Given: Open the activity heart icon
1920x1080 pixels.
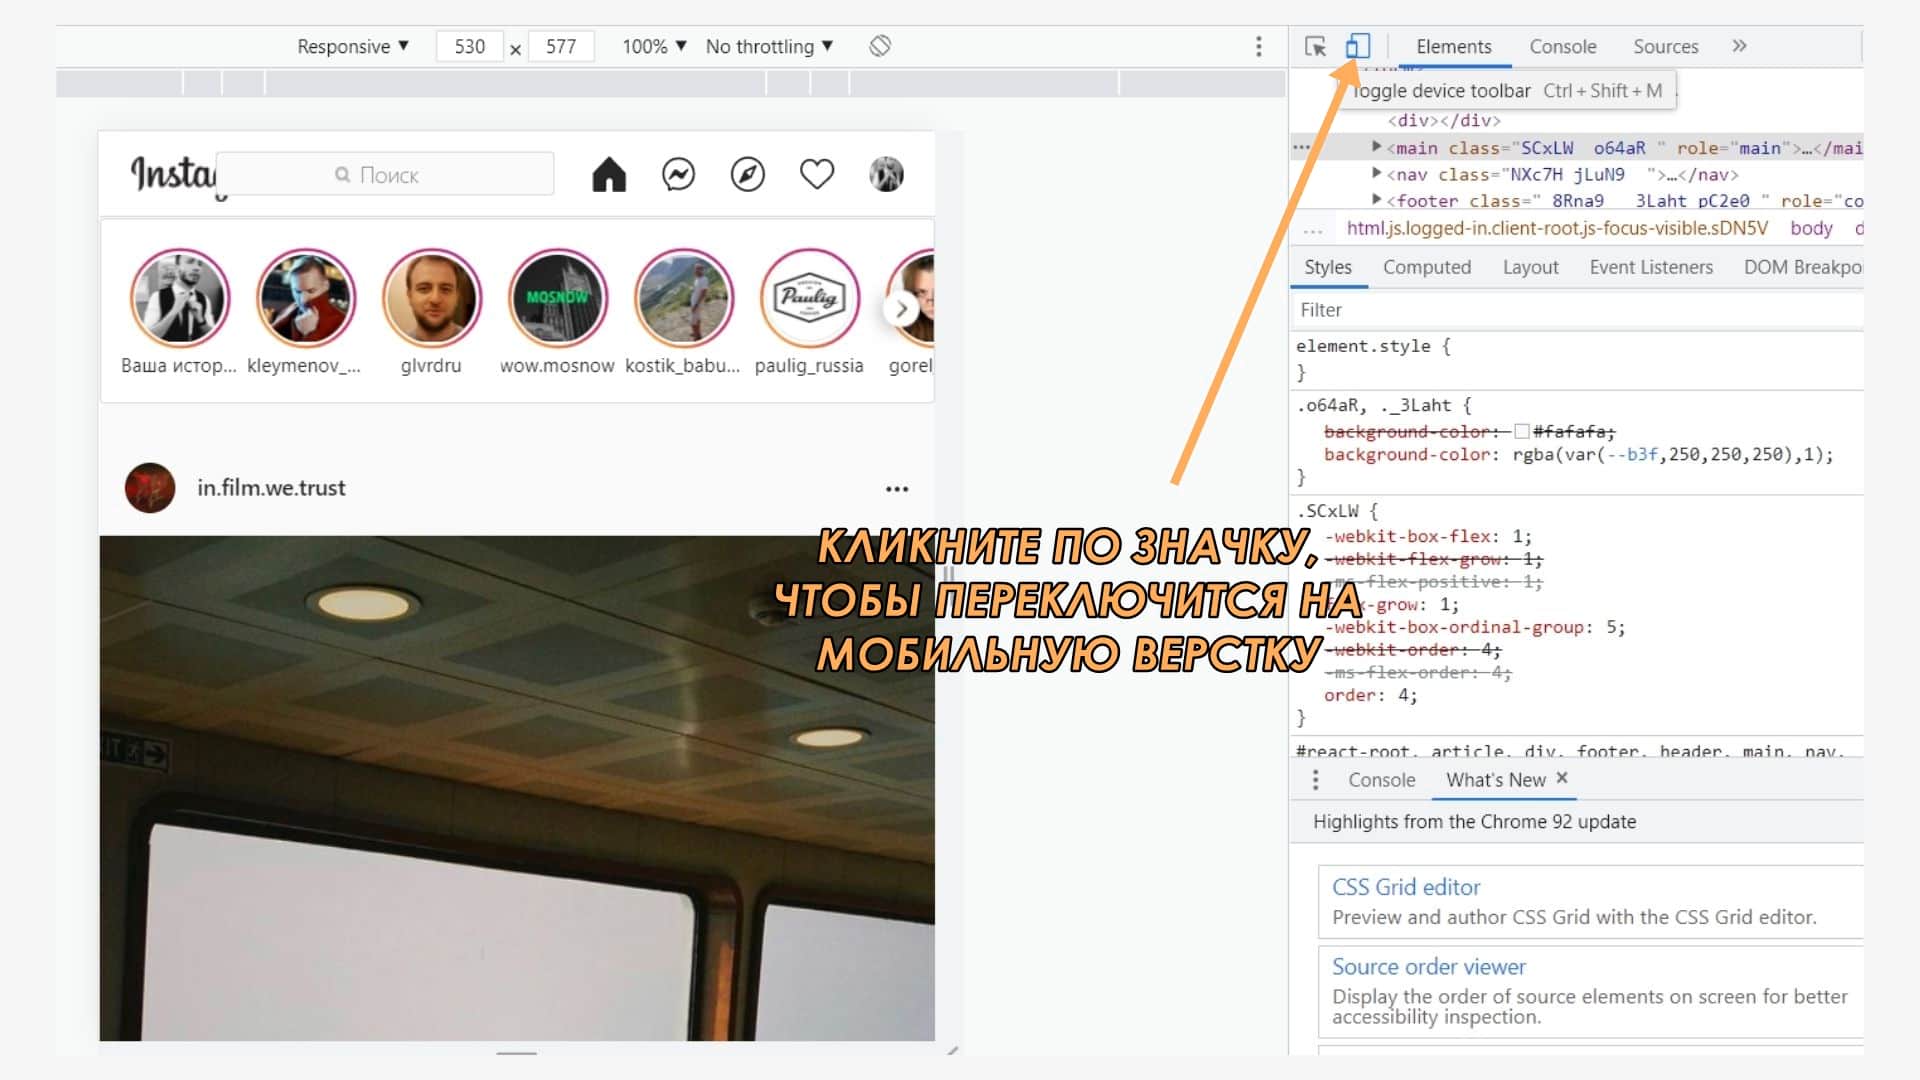Looking at the screenshot, I should (816, 175).
